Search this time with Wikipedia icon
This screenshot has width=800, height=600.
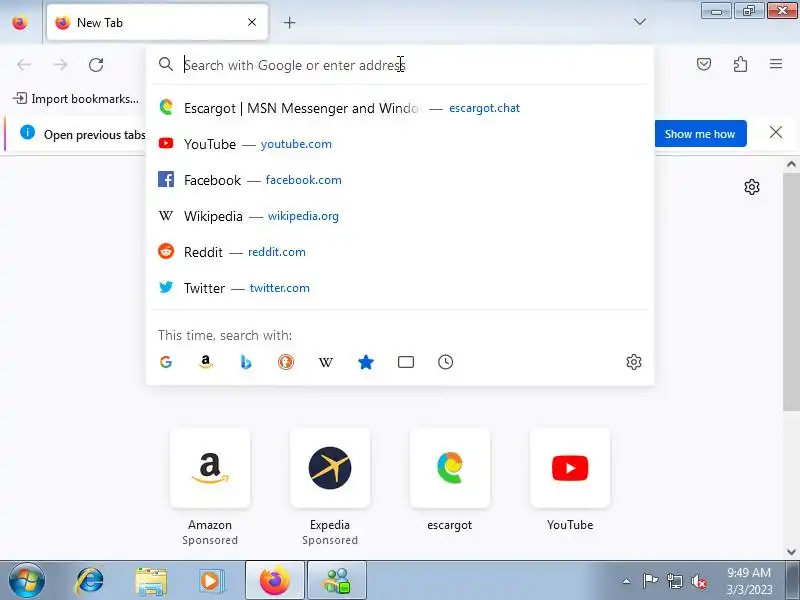(x=326, y=362)
